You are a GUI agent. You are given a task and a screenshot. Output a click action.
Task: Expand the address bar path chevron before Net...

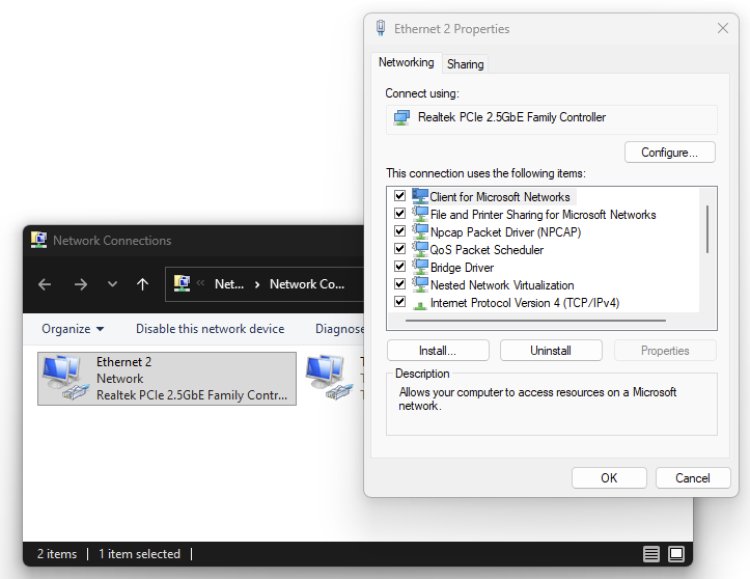(x=200, y=284)
